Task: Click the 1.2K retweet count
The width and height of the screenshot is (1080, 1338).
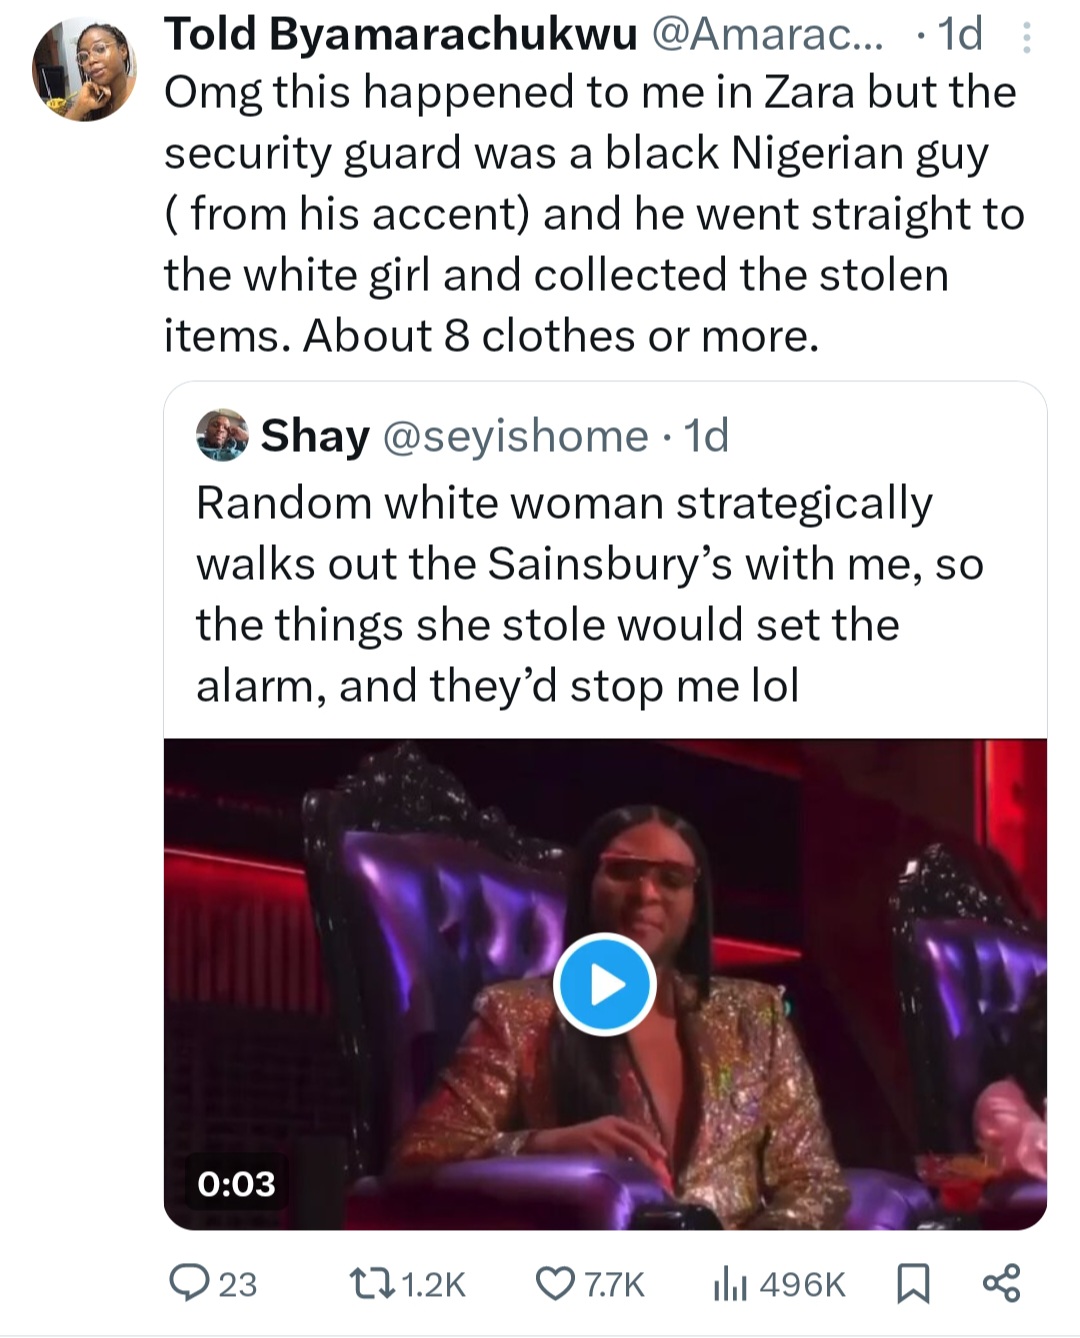Action: [433, 1284]
